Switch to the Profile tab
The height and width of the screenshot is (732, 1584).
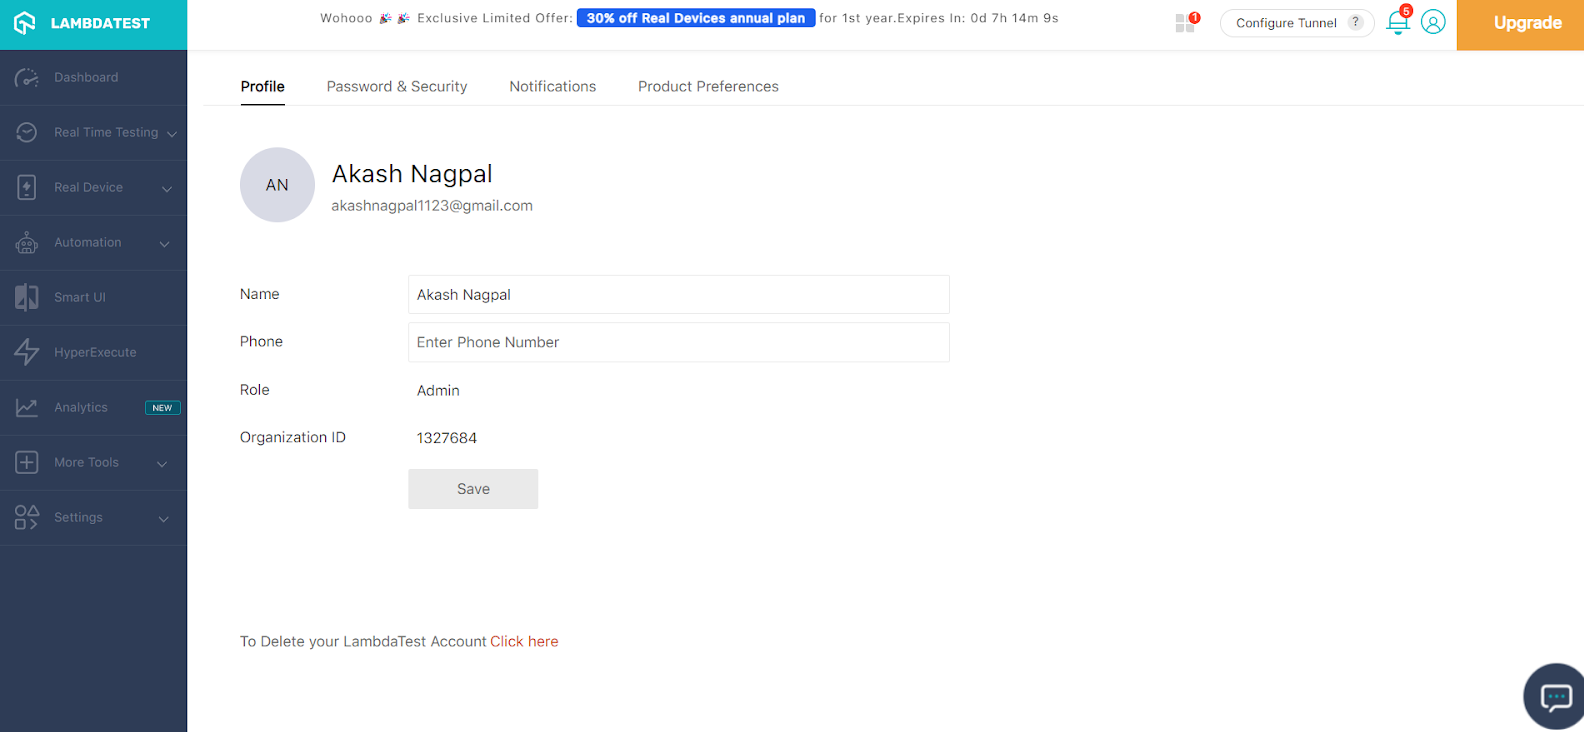[263, 87]
